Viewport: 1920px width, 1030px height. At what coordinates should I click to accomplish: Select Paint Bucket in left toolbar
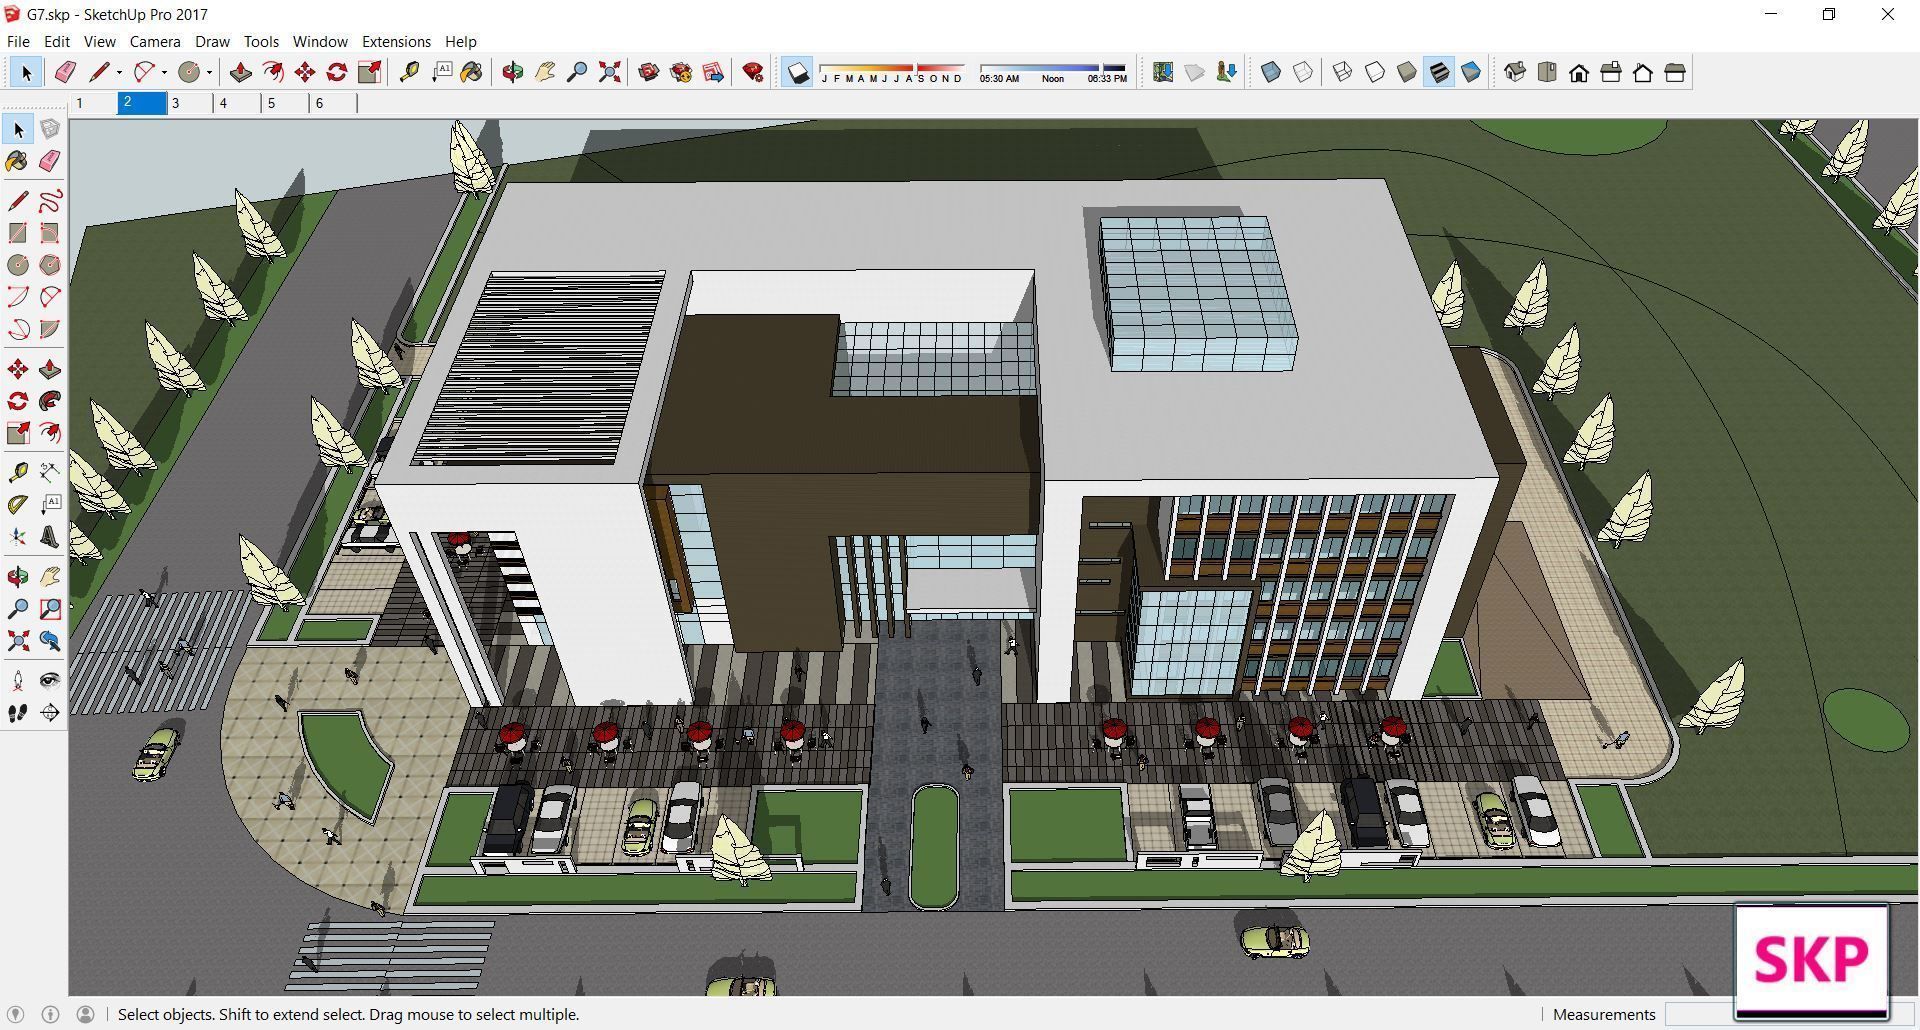pos(18,161)
